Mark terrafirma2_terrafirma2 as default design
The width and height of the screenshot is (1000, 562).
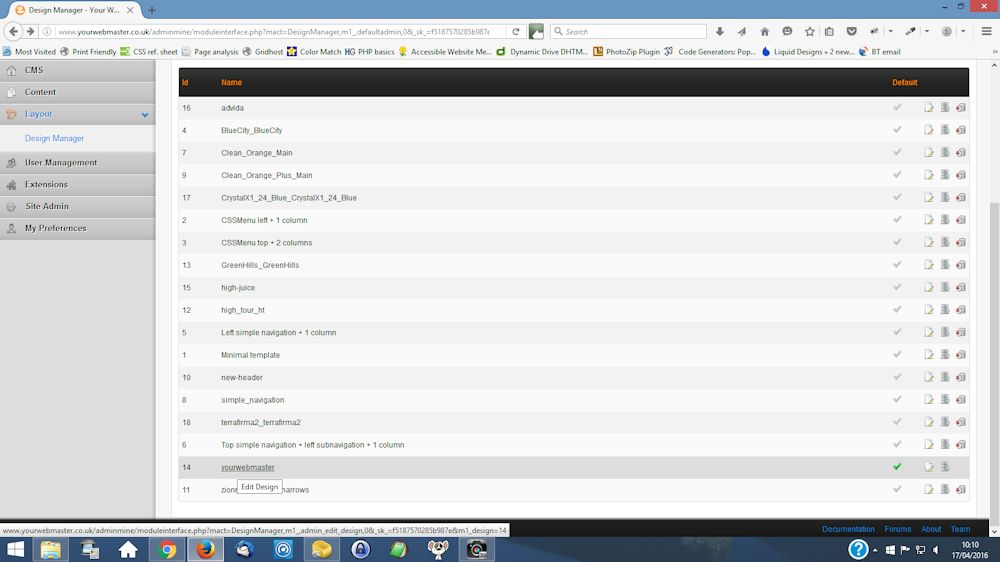click(897, 422)
